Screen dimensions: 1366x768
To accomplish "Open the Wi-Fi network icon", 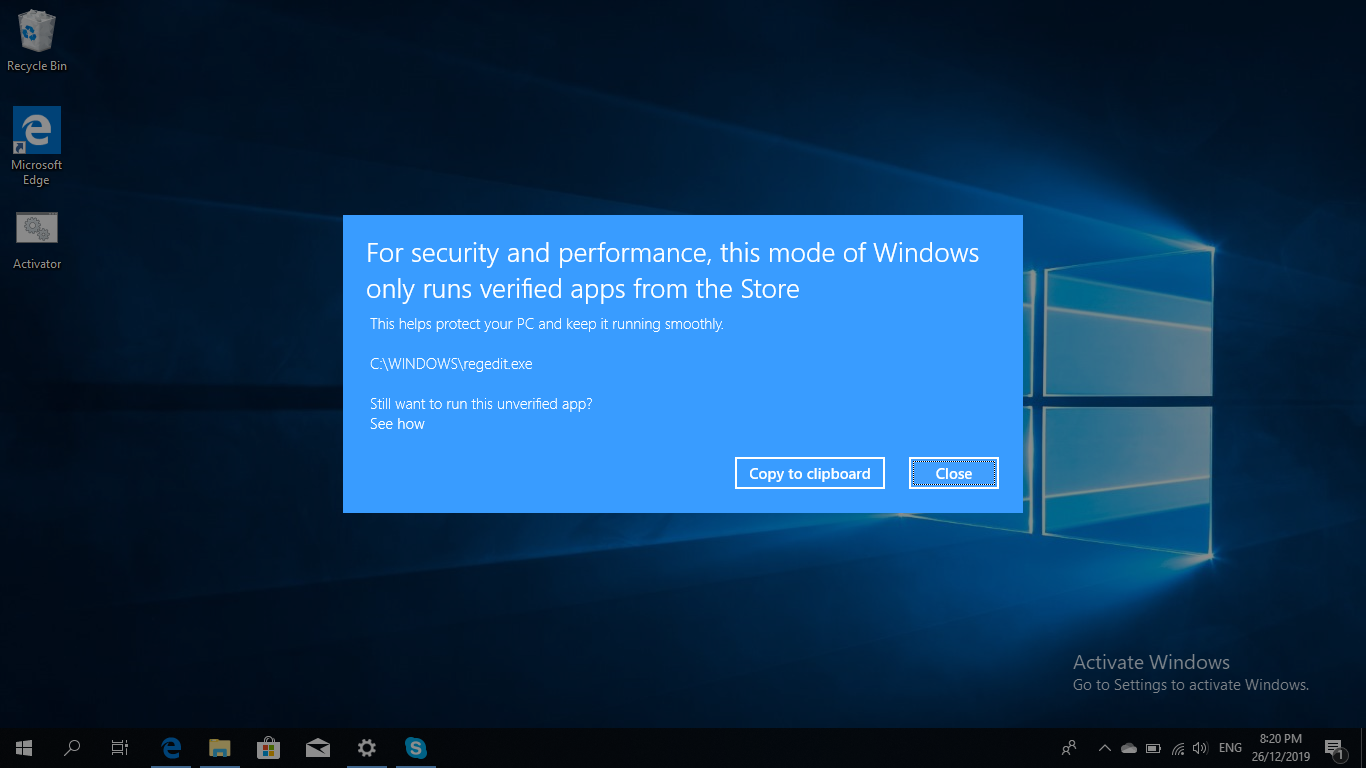I will pyautogui.click(x=1177, y=747).
